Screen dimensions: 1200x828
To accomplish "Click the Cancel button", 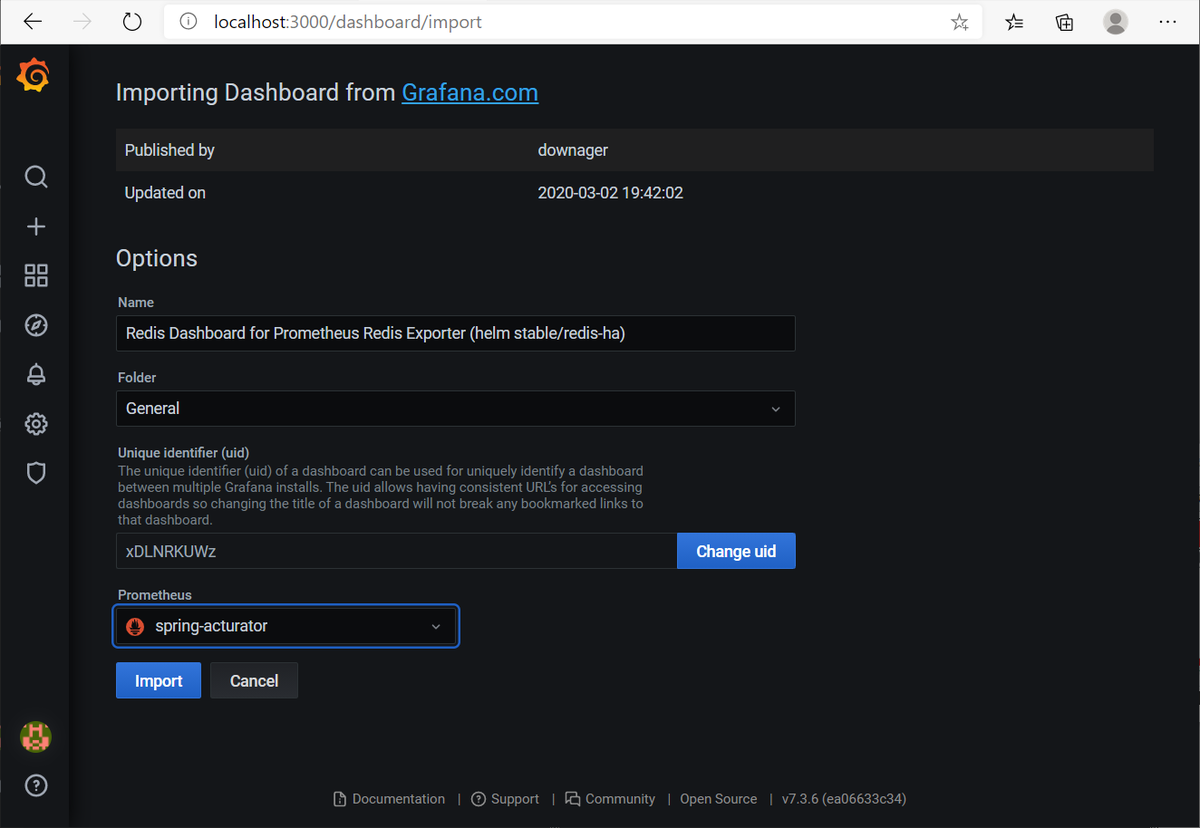I will coord(254,681).
